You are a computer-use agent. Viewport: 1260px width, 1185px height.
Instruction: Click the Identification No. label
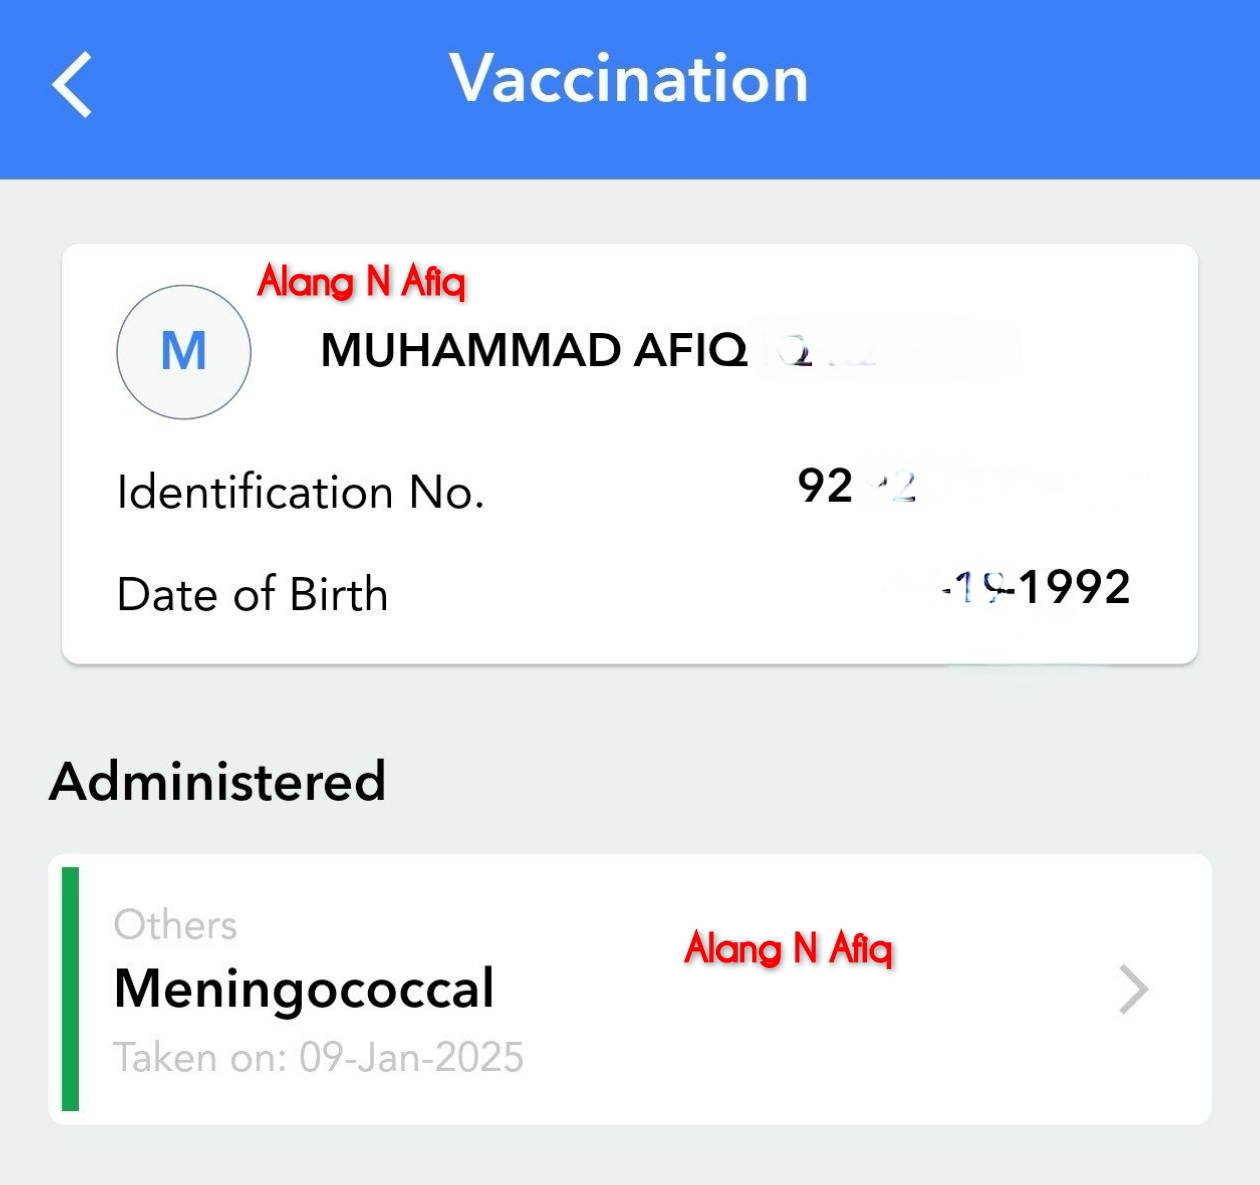[x=300, y=492]
